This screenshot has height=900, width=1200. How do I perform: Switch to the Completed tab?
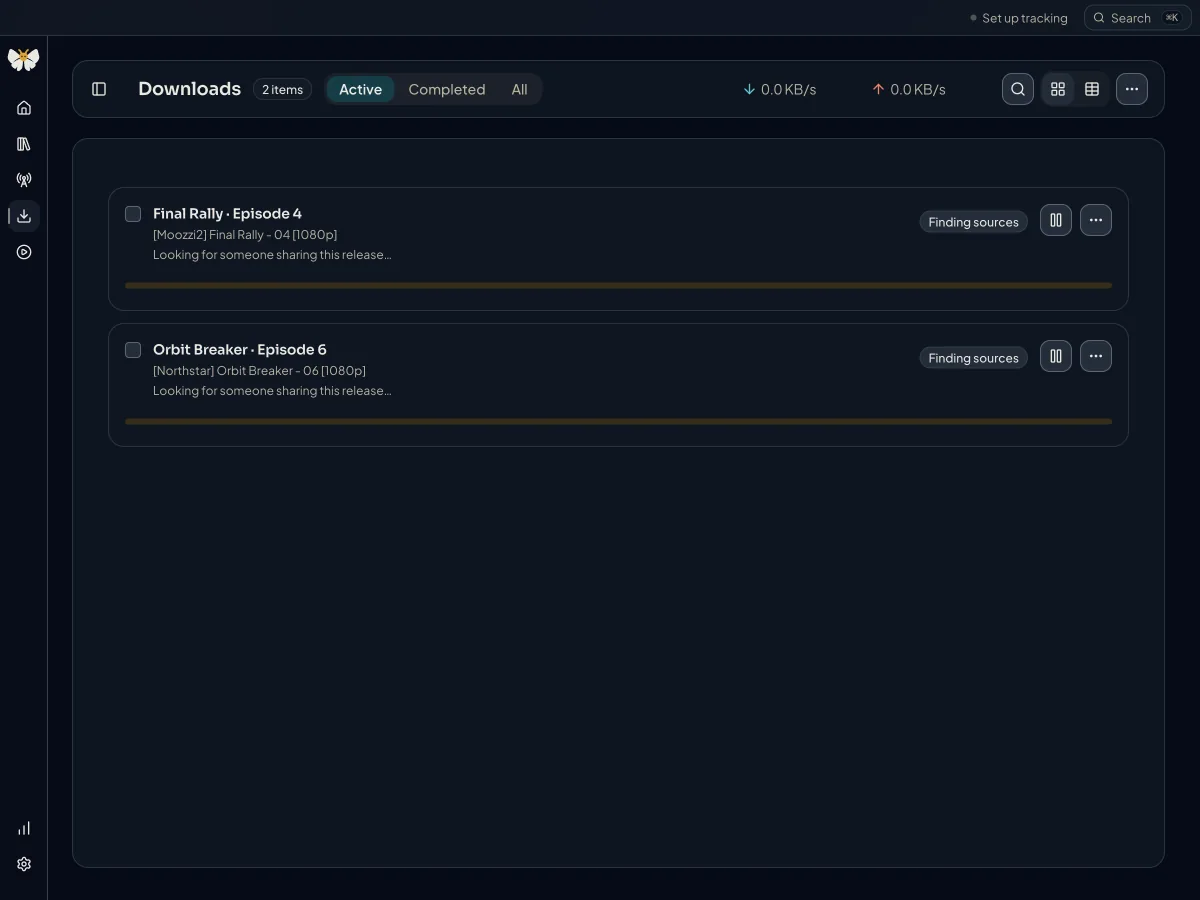pyautogui.click(x=447, y=89)
